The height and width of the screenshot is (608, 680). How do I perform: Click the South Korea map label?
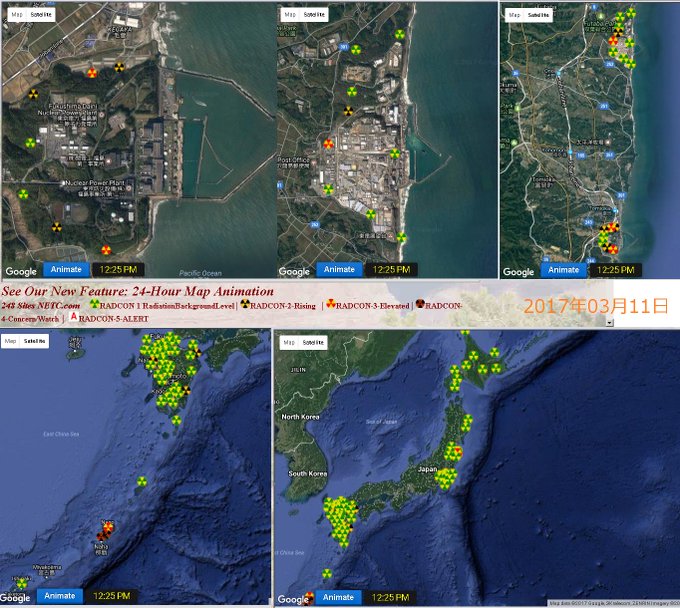tap(307, 474)
